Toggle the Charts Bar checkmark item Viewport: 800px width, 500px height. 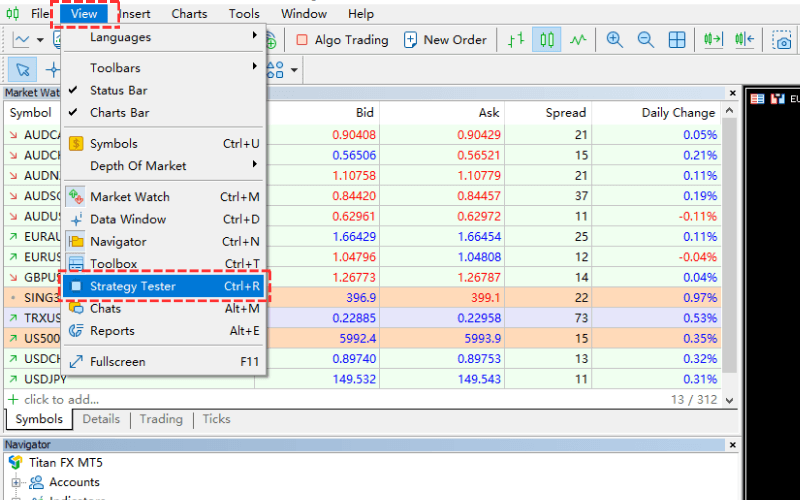coord(119,112)
